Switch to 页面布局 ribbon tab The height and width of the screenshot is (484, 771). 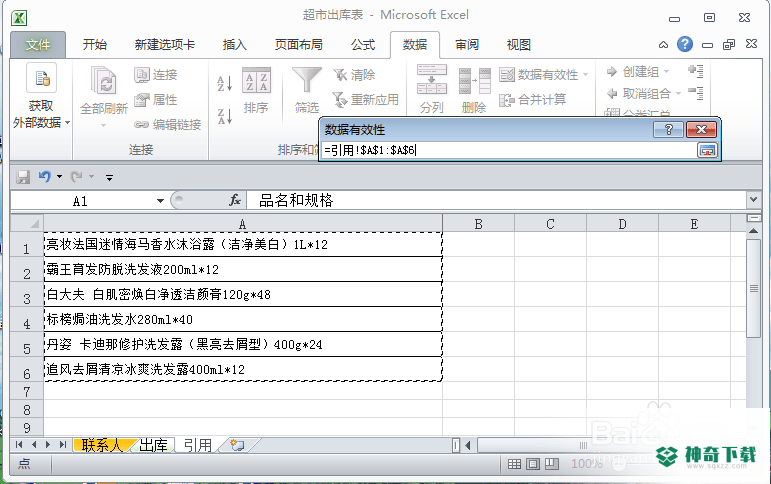(x=298, y=45)
